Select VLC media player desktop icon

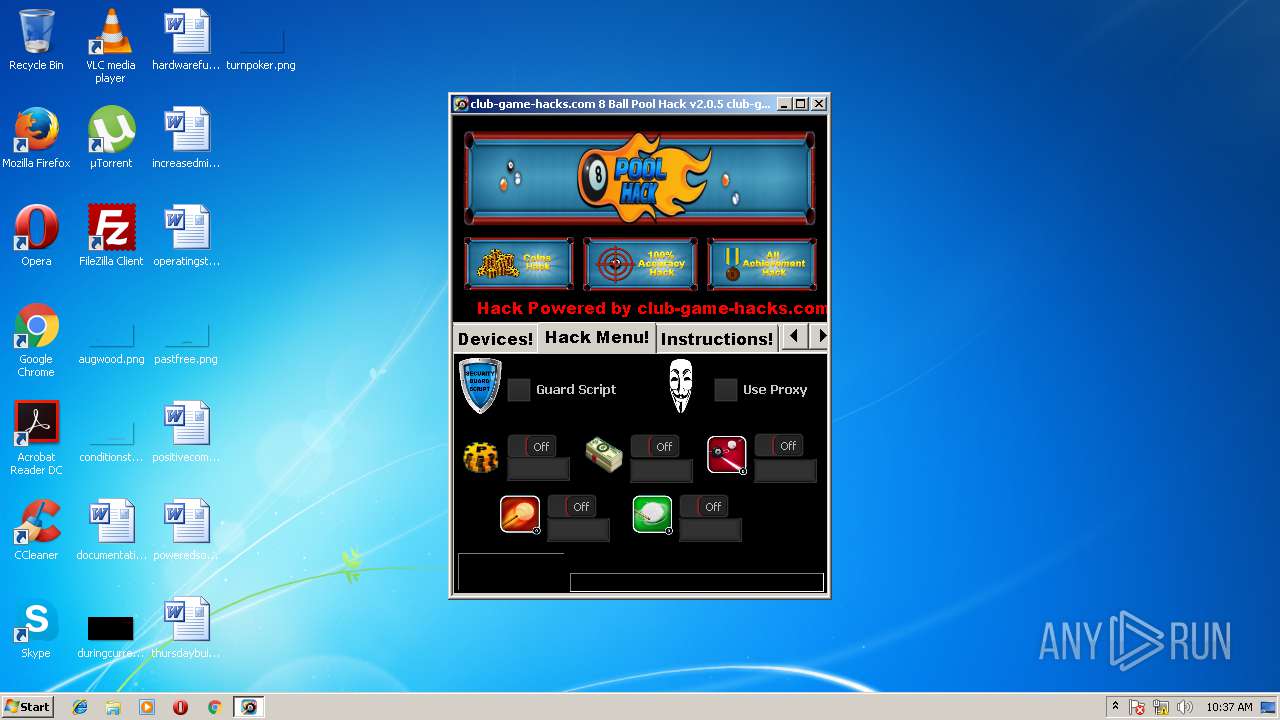pyautogui.click(x=110, y=46)
